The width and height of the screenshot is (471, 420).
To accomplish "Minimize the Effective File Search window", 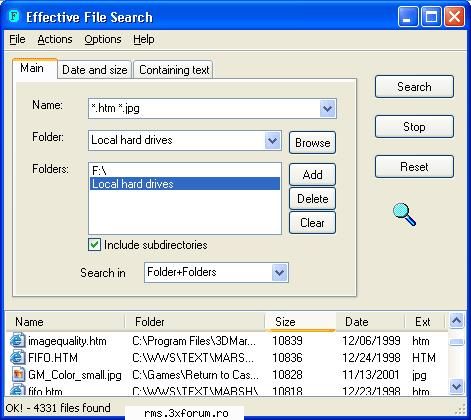I will click(x=407, y=16).
